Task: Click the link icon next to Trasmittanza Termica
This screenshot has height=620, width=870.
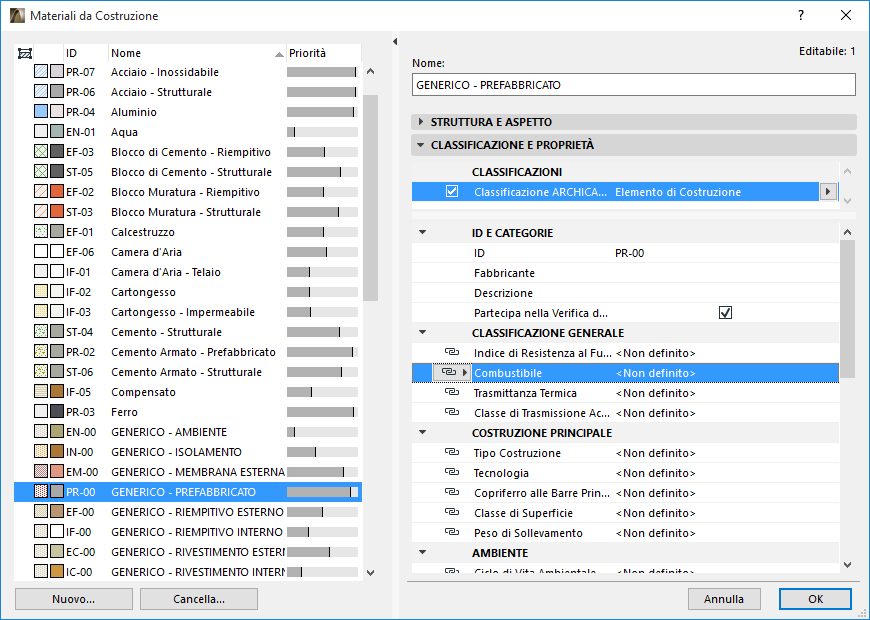Action: 452,392
